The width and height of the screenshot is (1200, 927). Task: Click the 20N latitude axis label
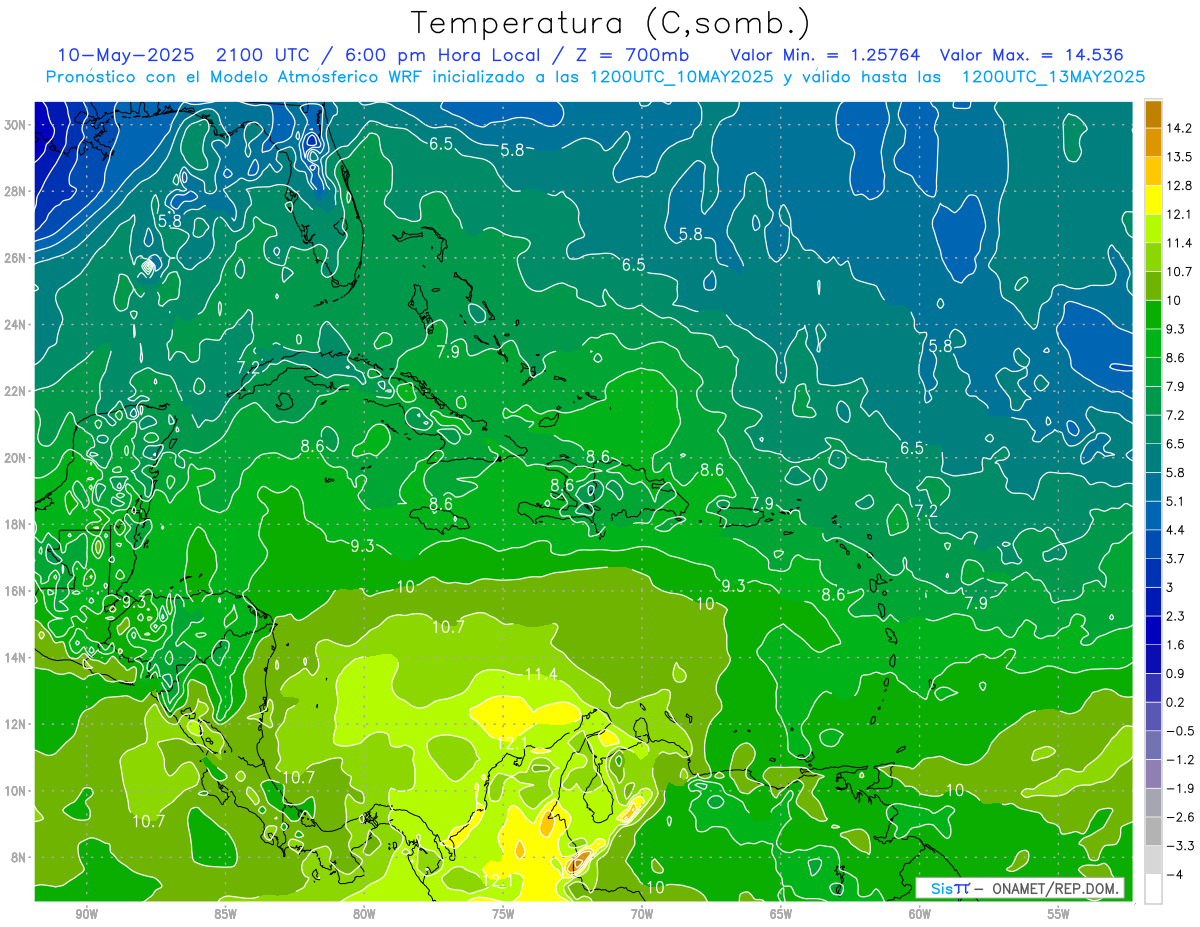tap(17, 458)
